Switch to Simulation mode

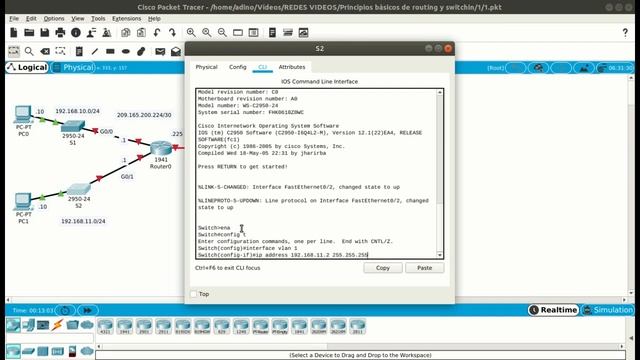click(x=608, y=310)
